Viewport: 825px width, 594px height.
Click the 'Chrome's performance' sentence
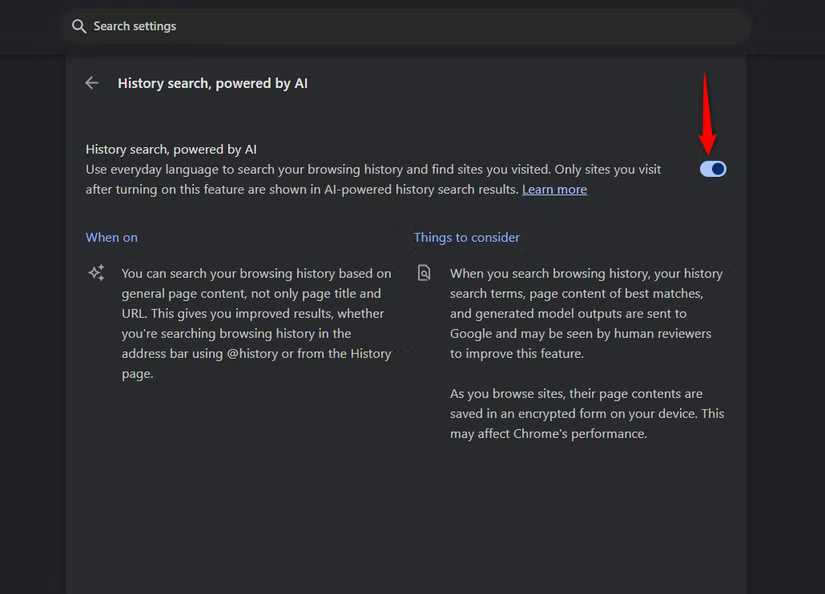point(560,434)
